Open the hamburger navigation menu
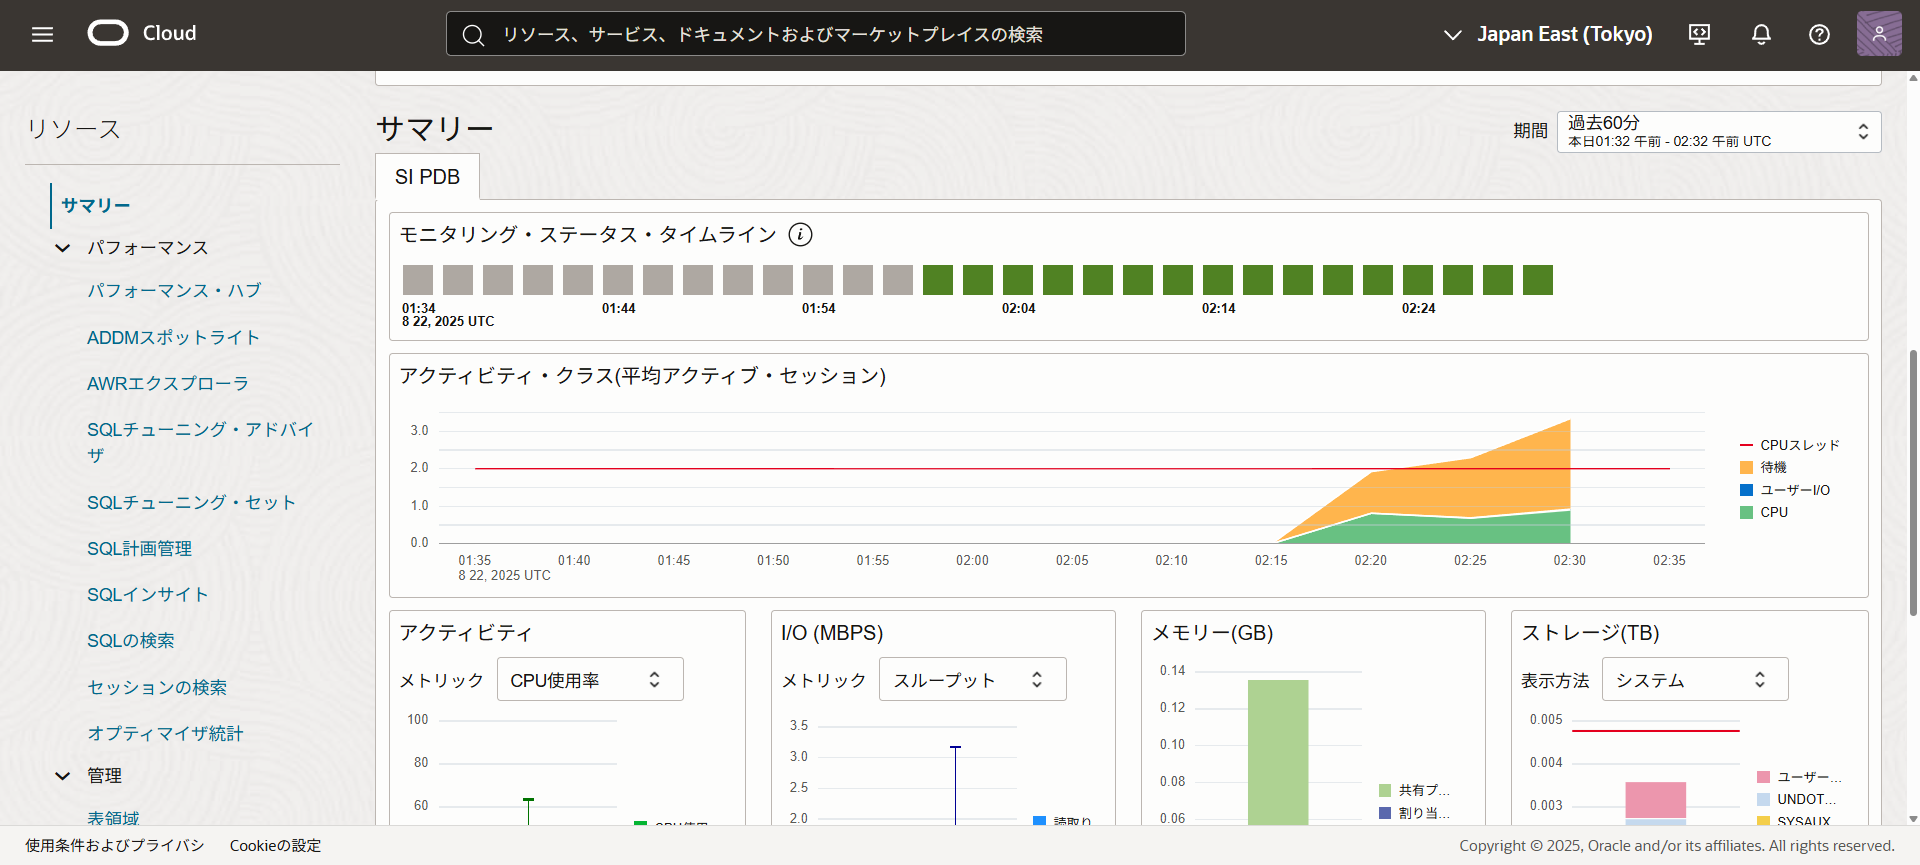Image resolution: width=1920 pixels, height=865 pixels. (x=42, y=34)
